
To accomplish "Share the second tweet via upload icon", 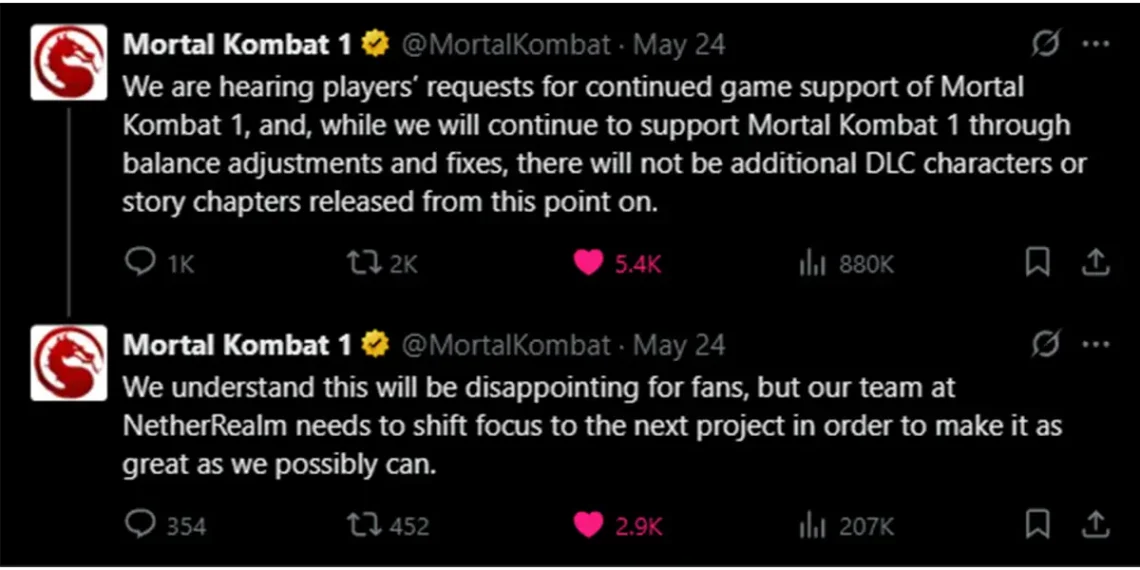I will coord(1093,523).
